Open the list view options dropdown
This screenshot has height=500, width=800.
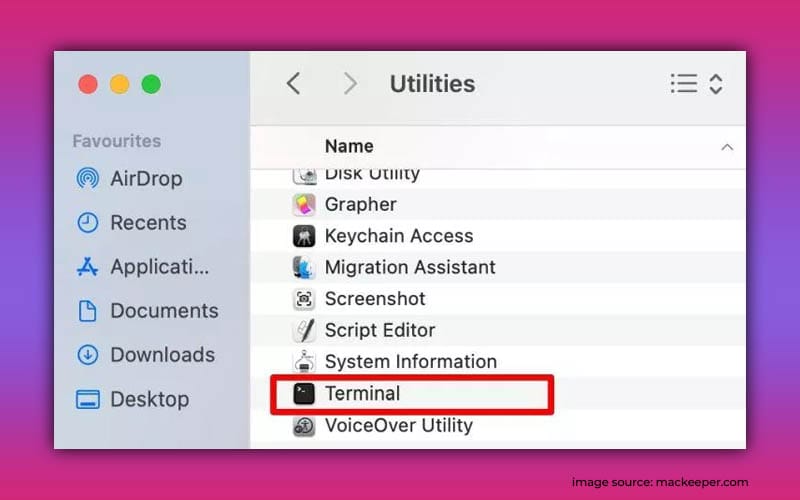pyautogui.click(x=696, y=84)
